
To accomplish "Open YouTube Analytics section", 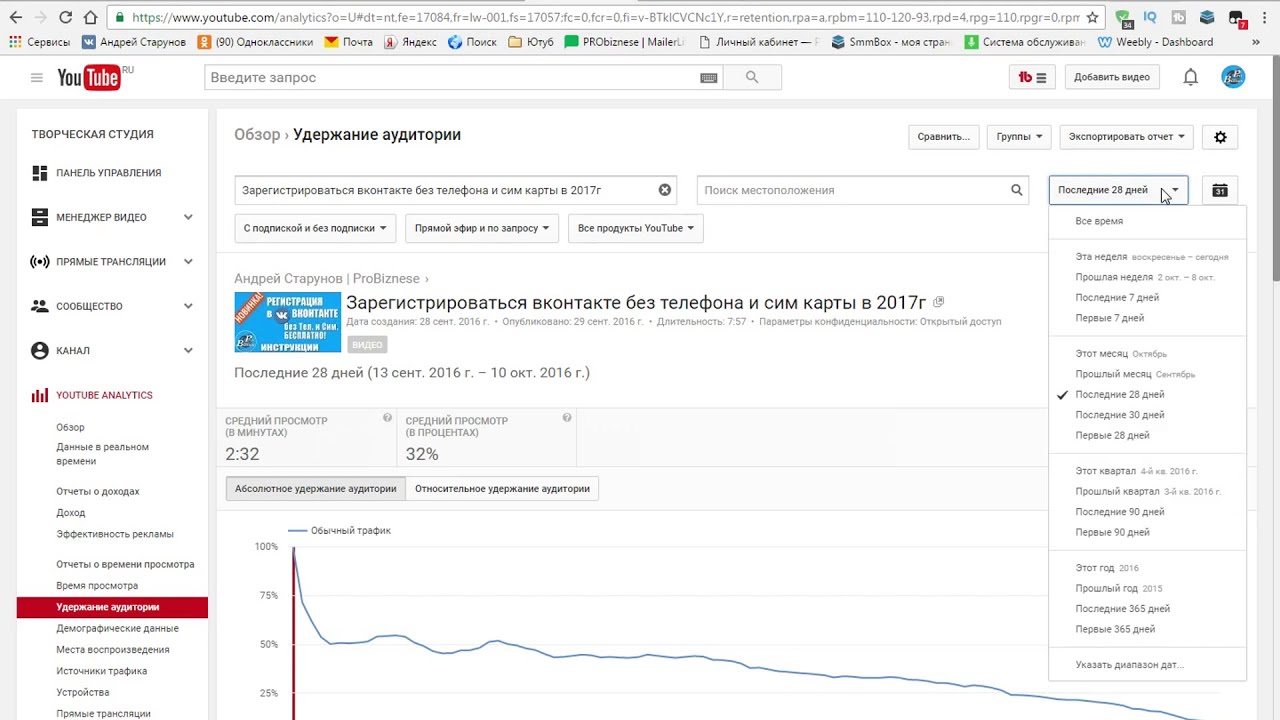I will point(104,395).
